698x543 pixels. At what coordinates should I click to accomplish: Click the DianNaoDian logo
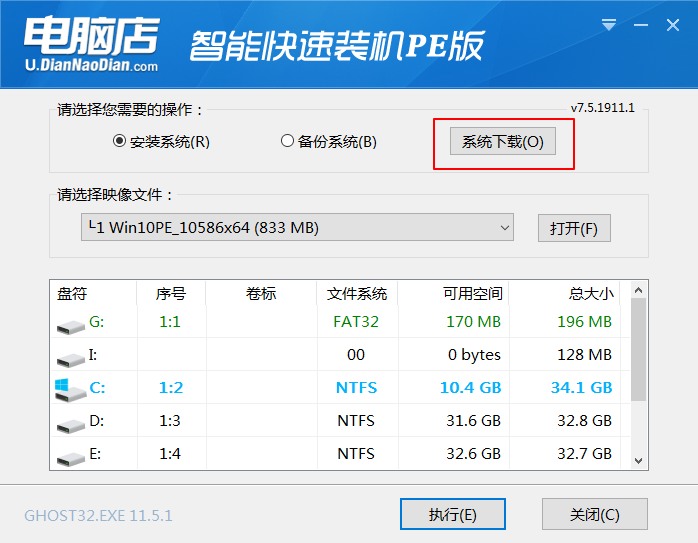[x=91, y=44]
